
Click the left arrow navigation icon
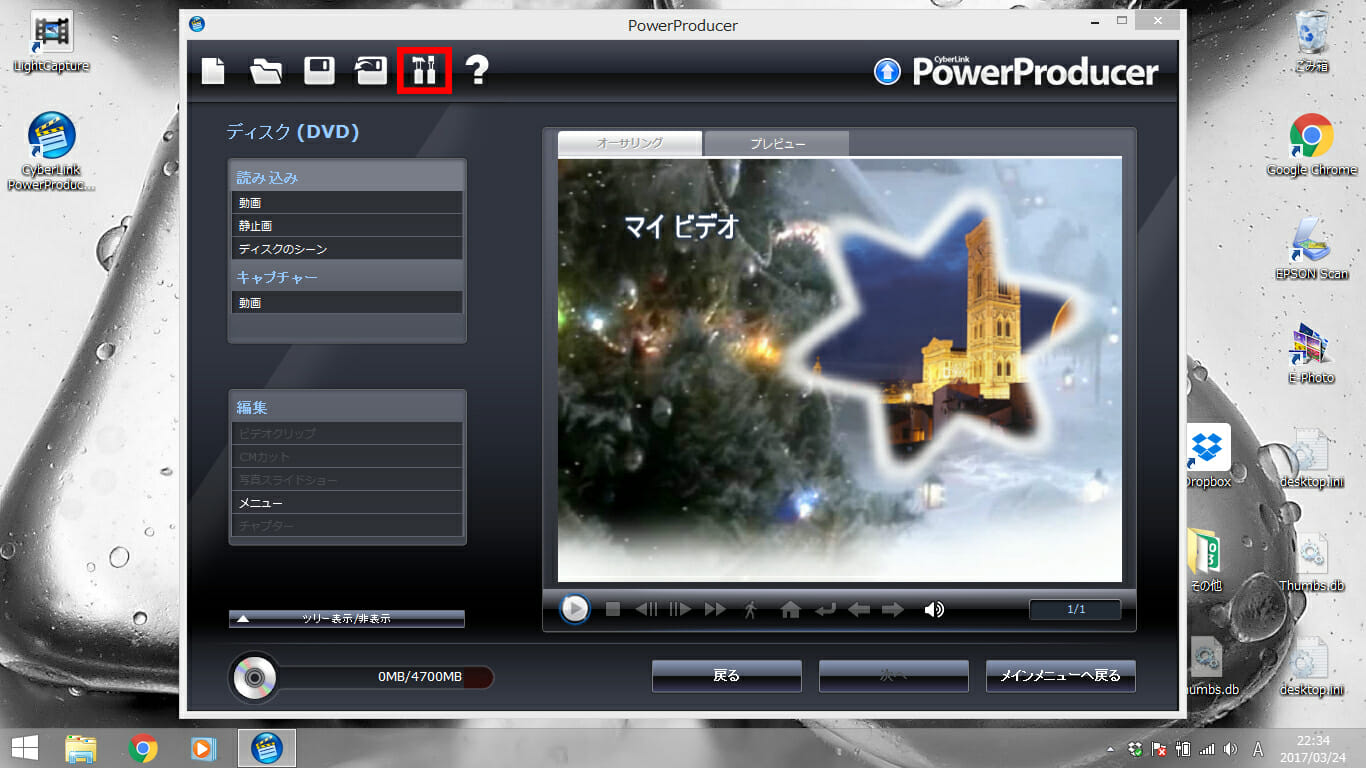click(x=859, y=609)
